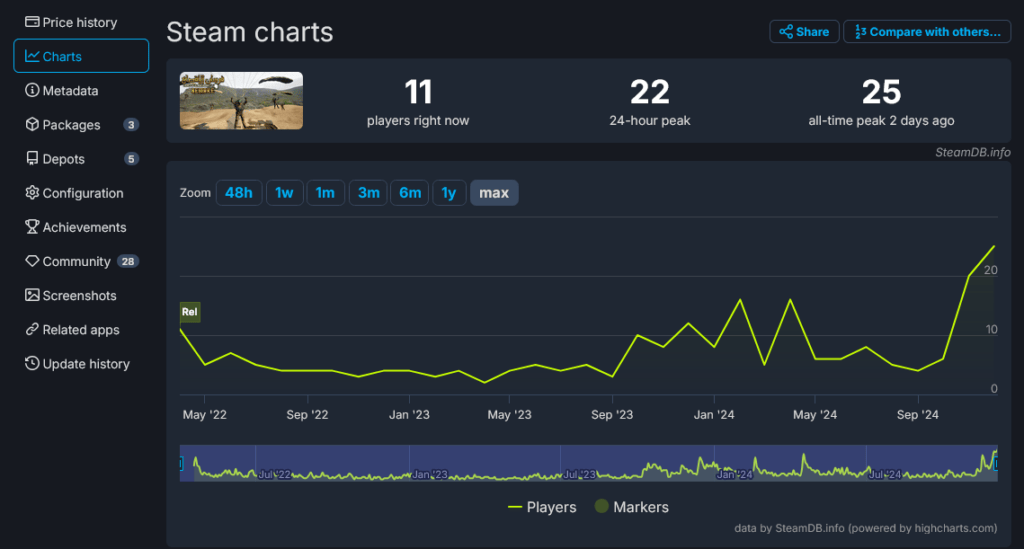This screenshot has width=1024, height=549.
Task: Click the Sep '23 x-axis label
Action: [x=612, y=415]
